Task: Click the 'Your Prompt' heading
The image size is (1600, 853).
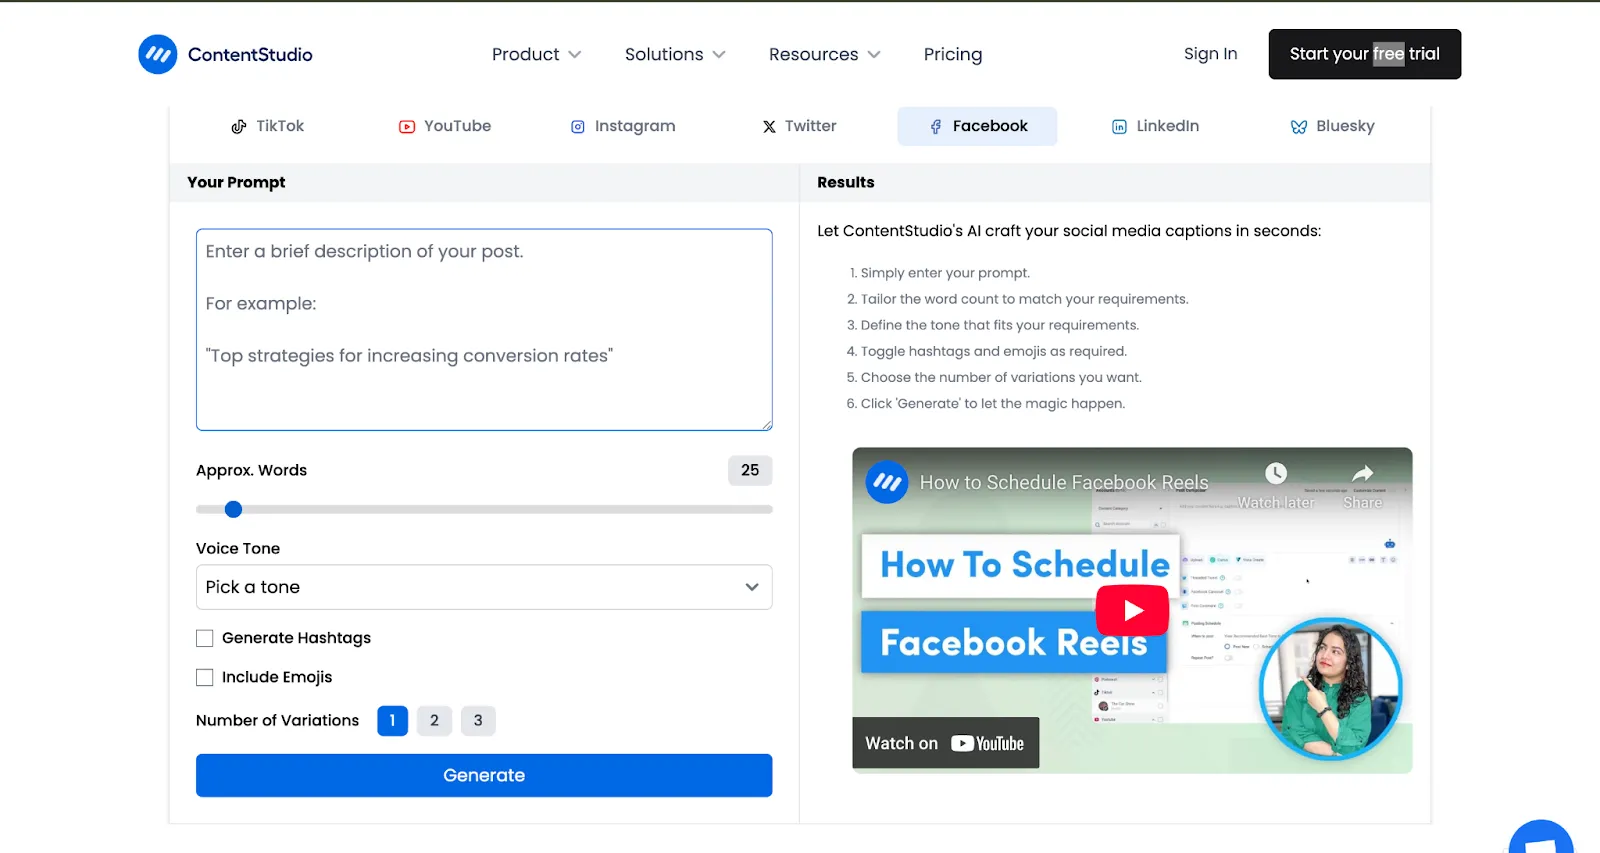Action: click(x=236, y=182)
